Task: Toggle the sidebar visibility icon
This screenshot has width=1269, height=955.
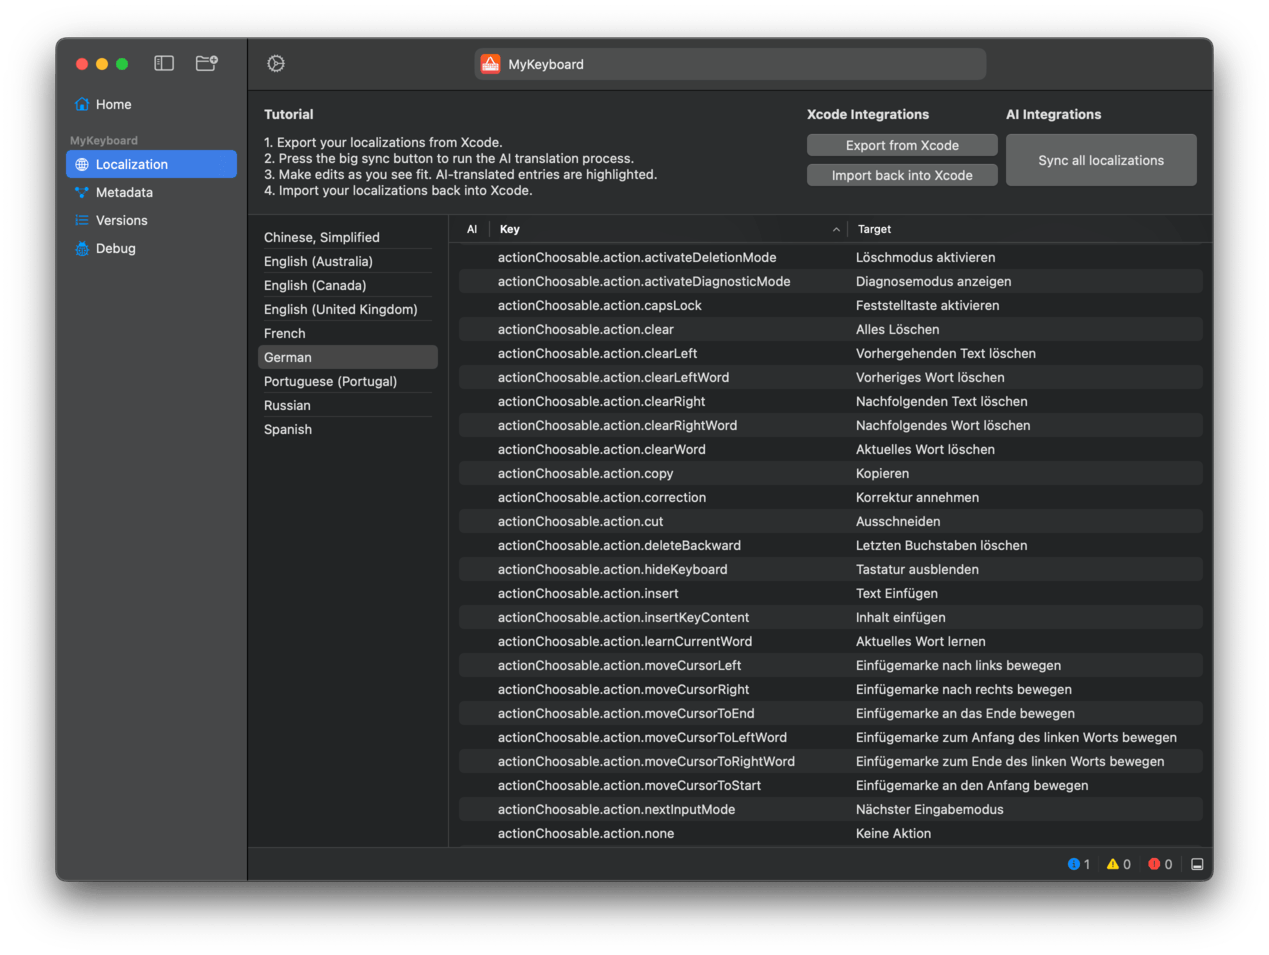Action: 164,63
